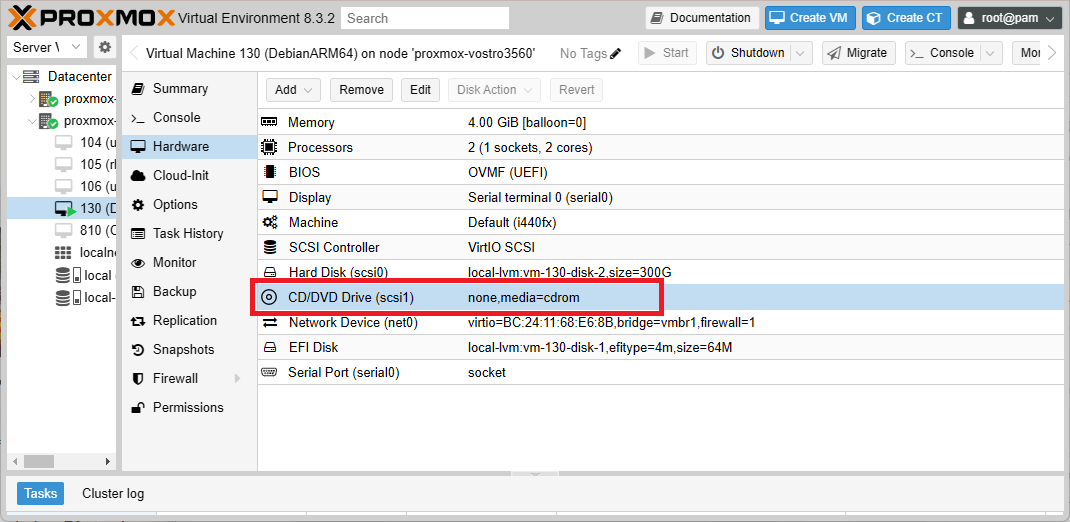Collapse the Datacenter tree node

(x=17, y=77)
